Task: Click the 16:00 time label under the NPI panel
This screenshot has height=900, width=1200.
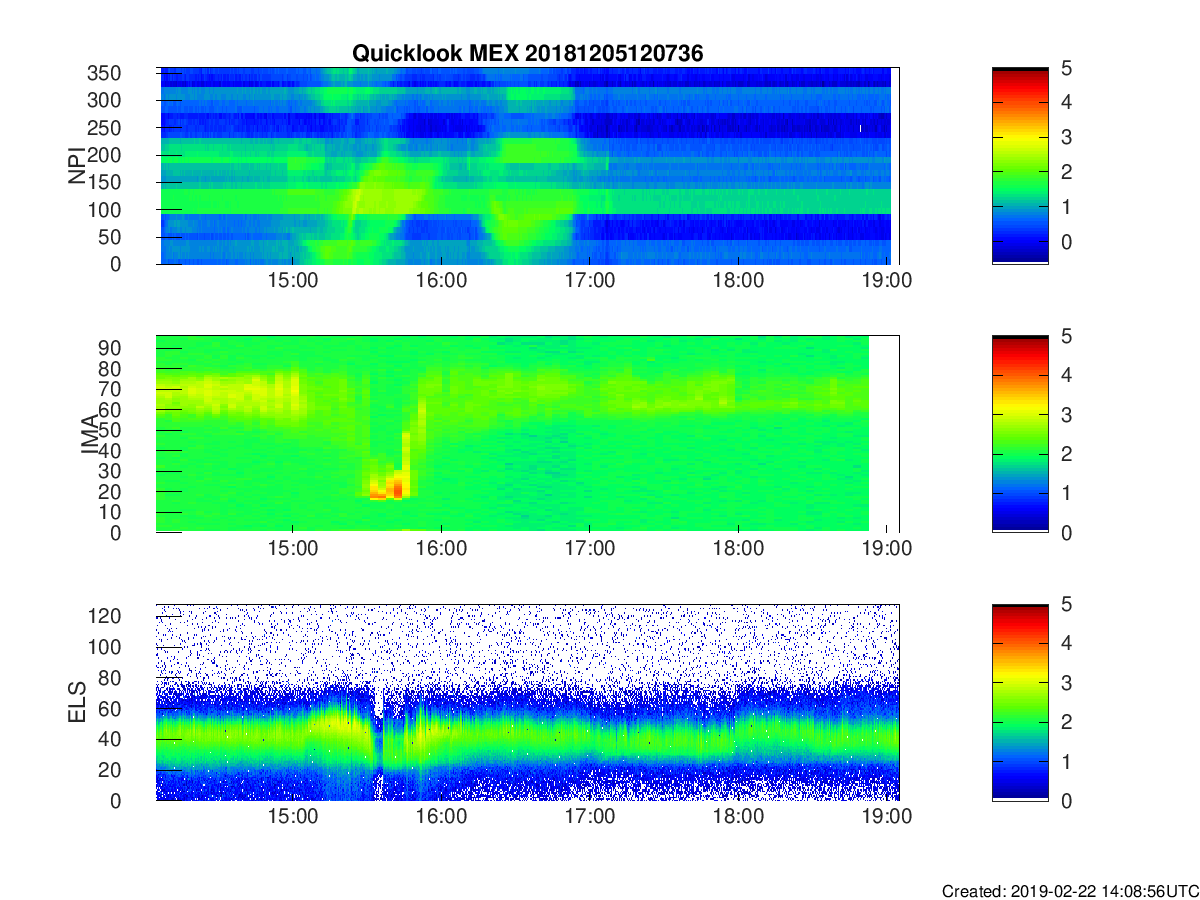Action: click(441, 281)
